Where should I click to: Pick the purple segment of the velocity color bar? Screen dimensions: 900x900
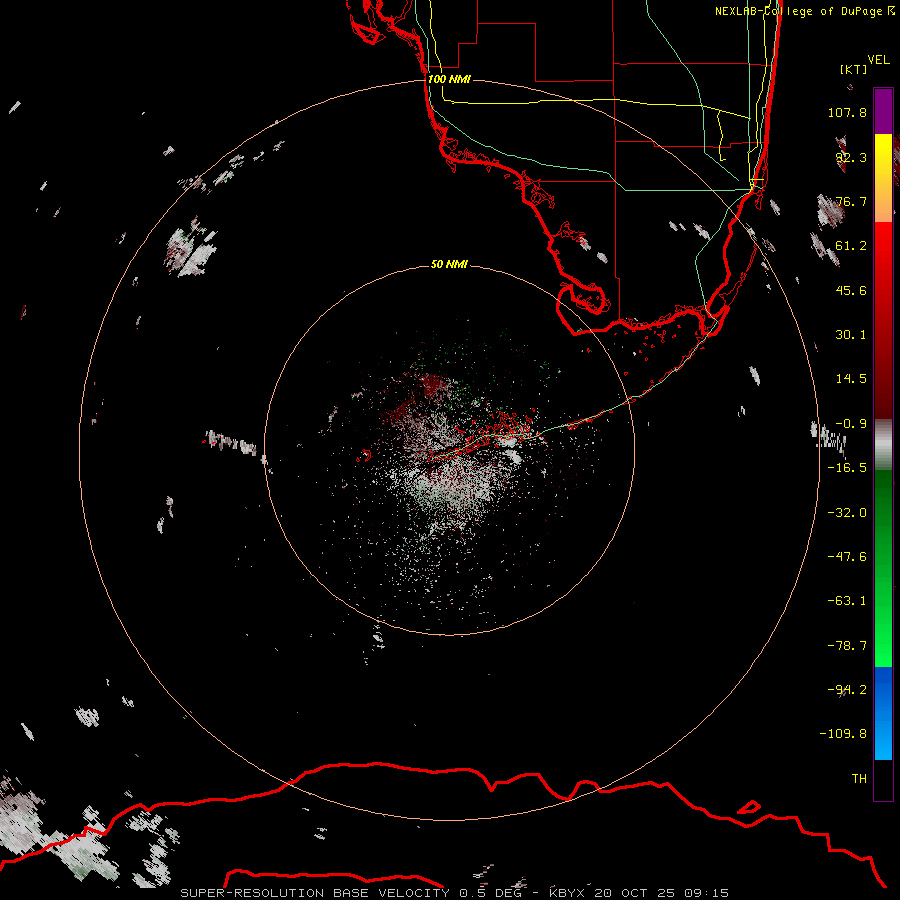[x=883, y=112]
